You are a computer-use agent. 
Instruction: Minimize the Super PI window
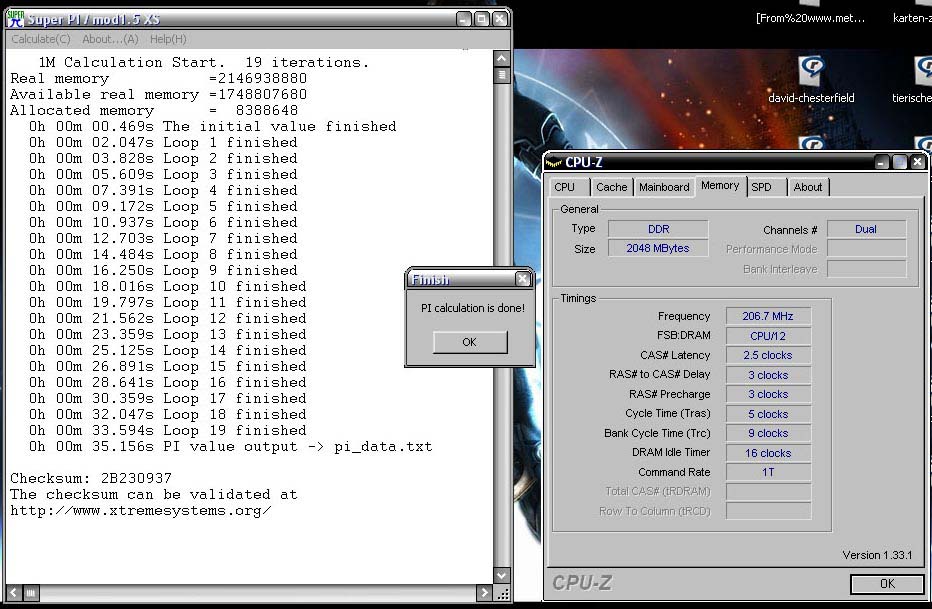(x=464, y=19)
